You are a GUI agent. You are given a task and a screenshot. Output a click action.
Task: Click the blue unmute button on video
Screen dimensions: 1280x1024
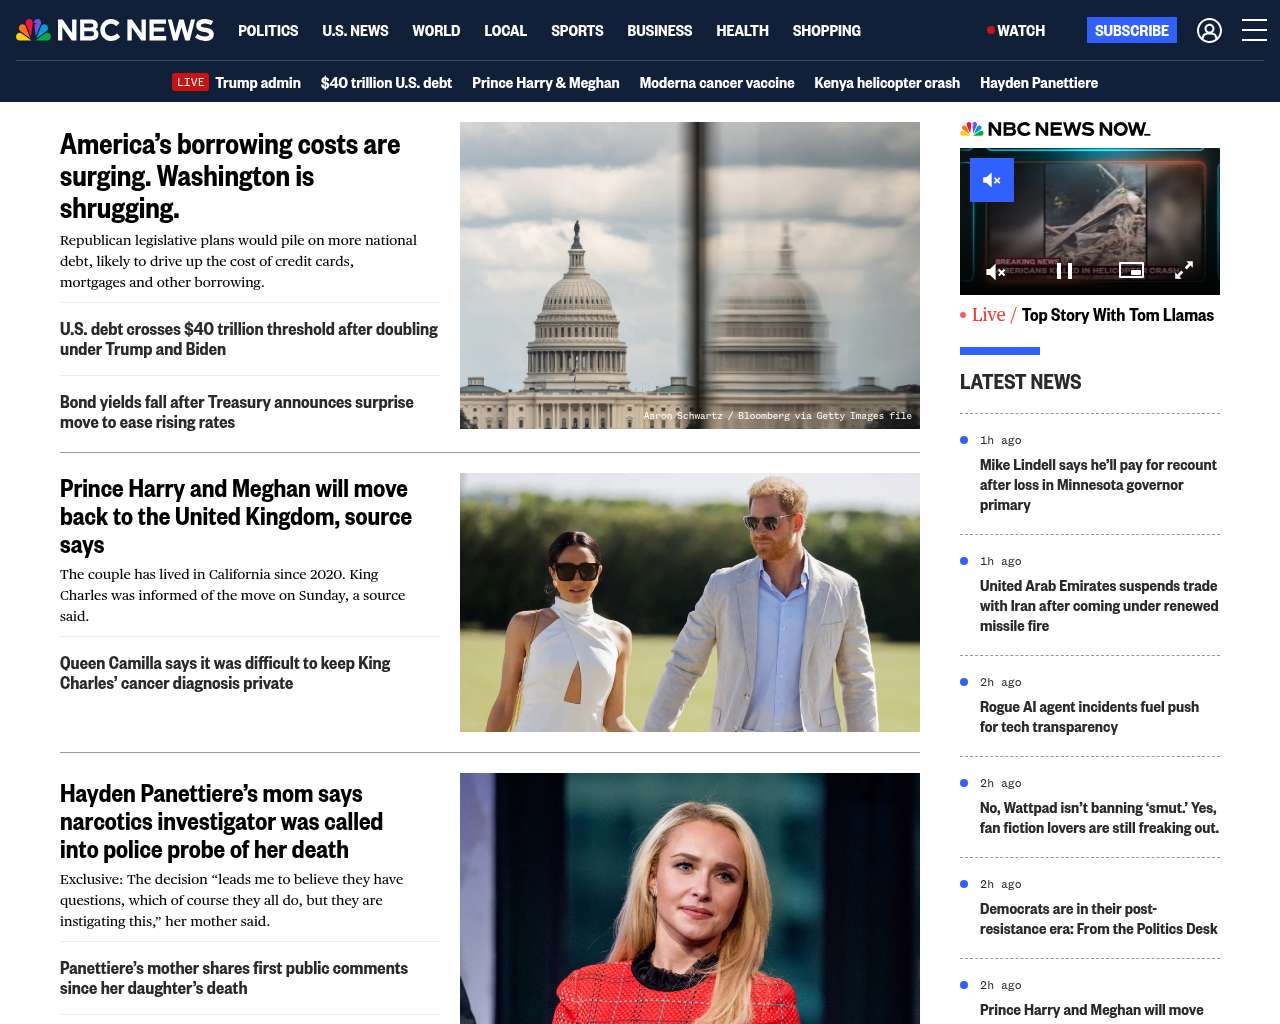(x=992, y=180)
